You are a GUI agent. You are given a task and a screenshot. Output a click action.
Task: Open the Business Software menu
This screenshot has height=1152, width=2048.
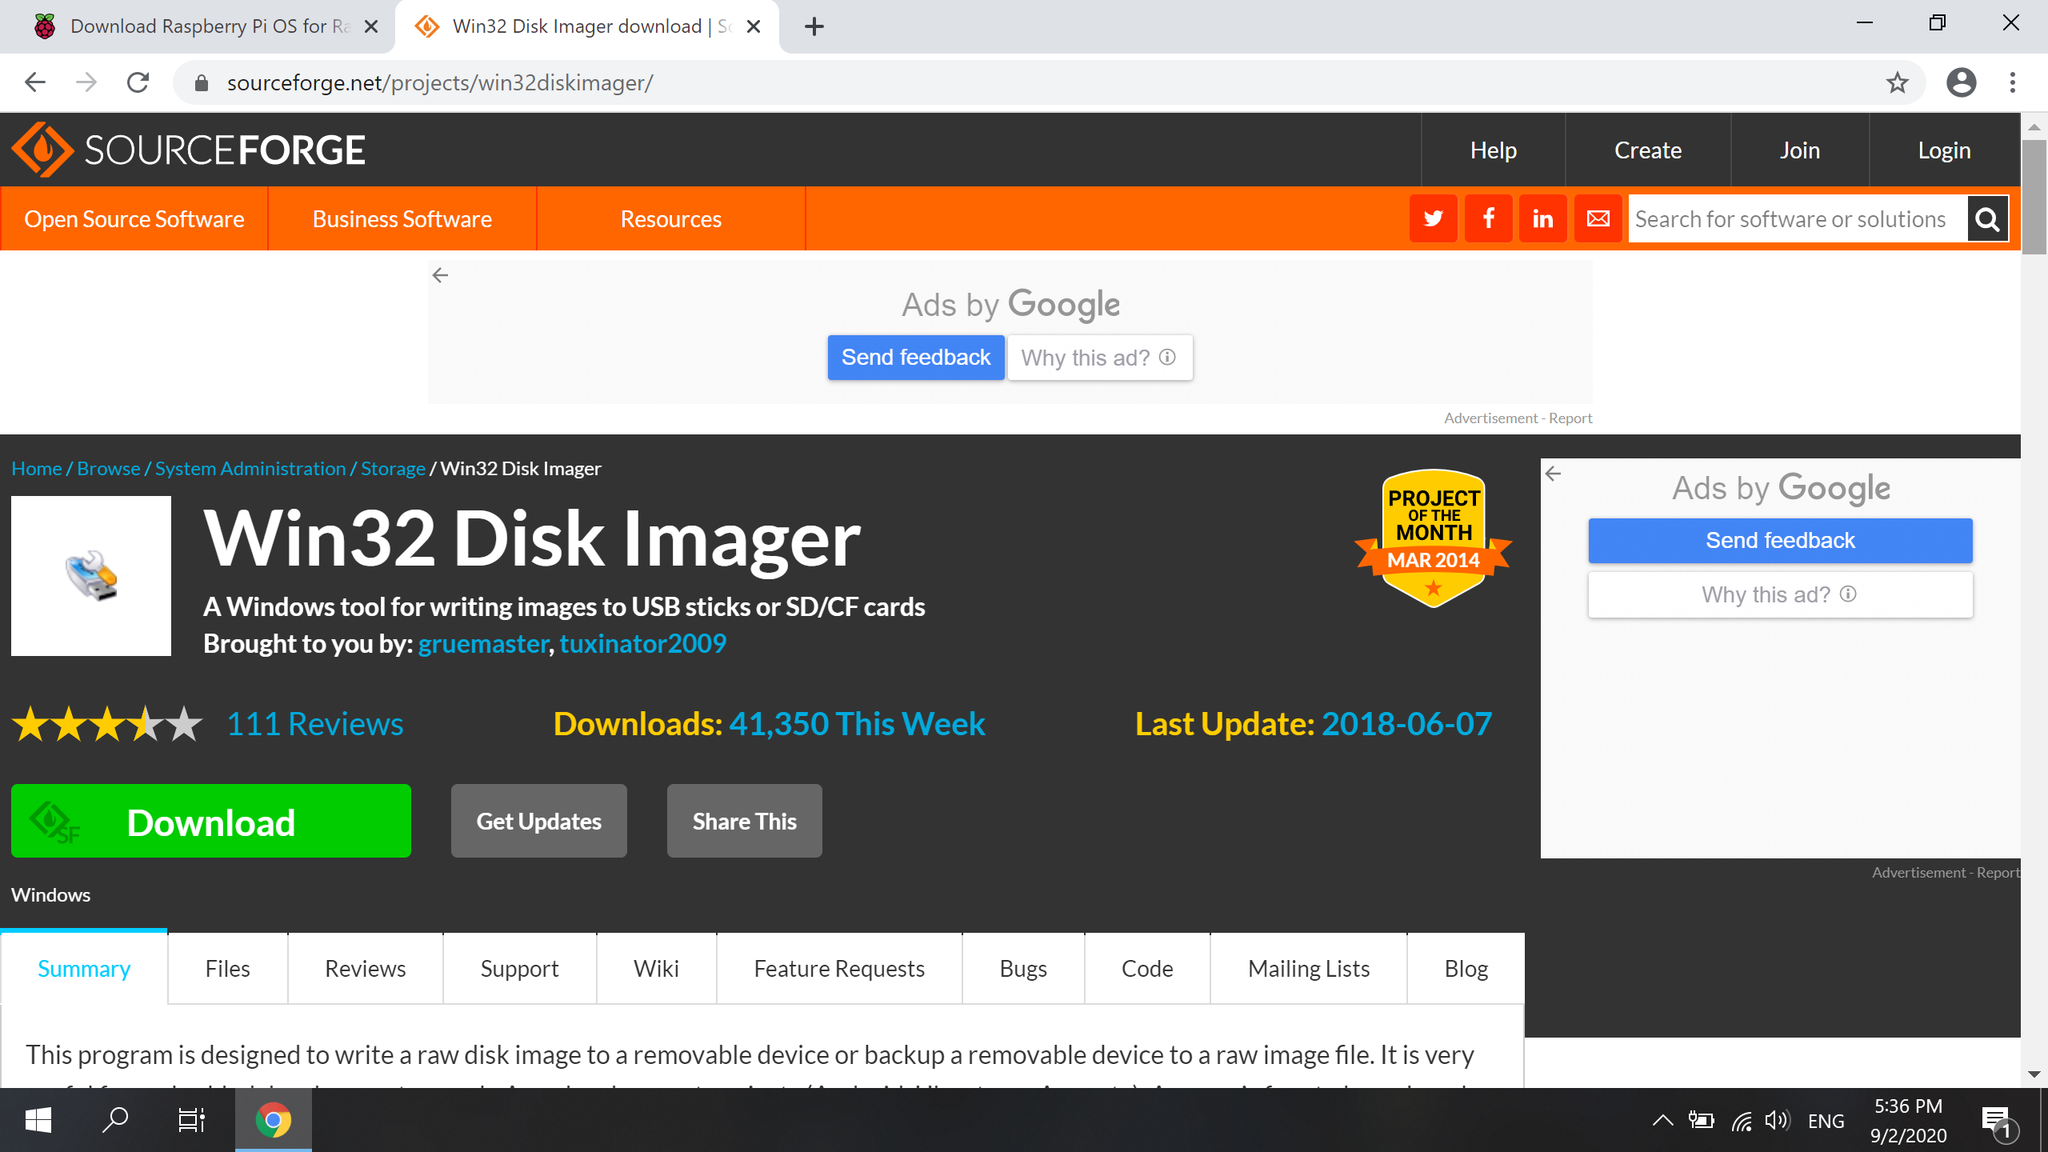[x=402, y=219]
